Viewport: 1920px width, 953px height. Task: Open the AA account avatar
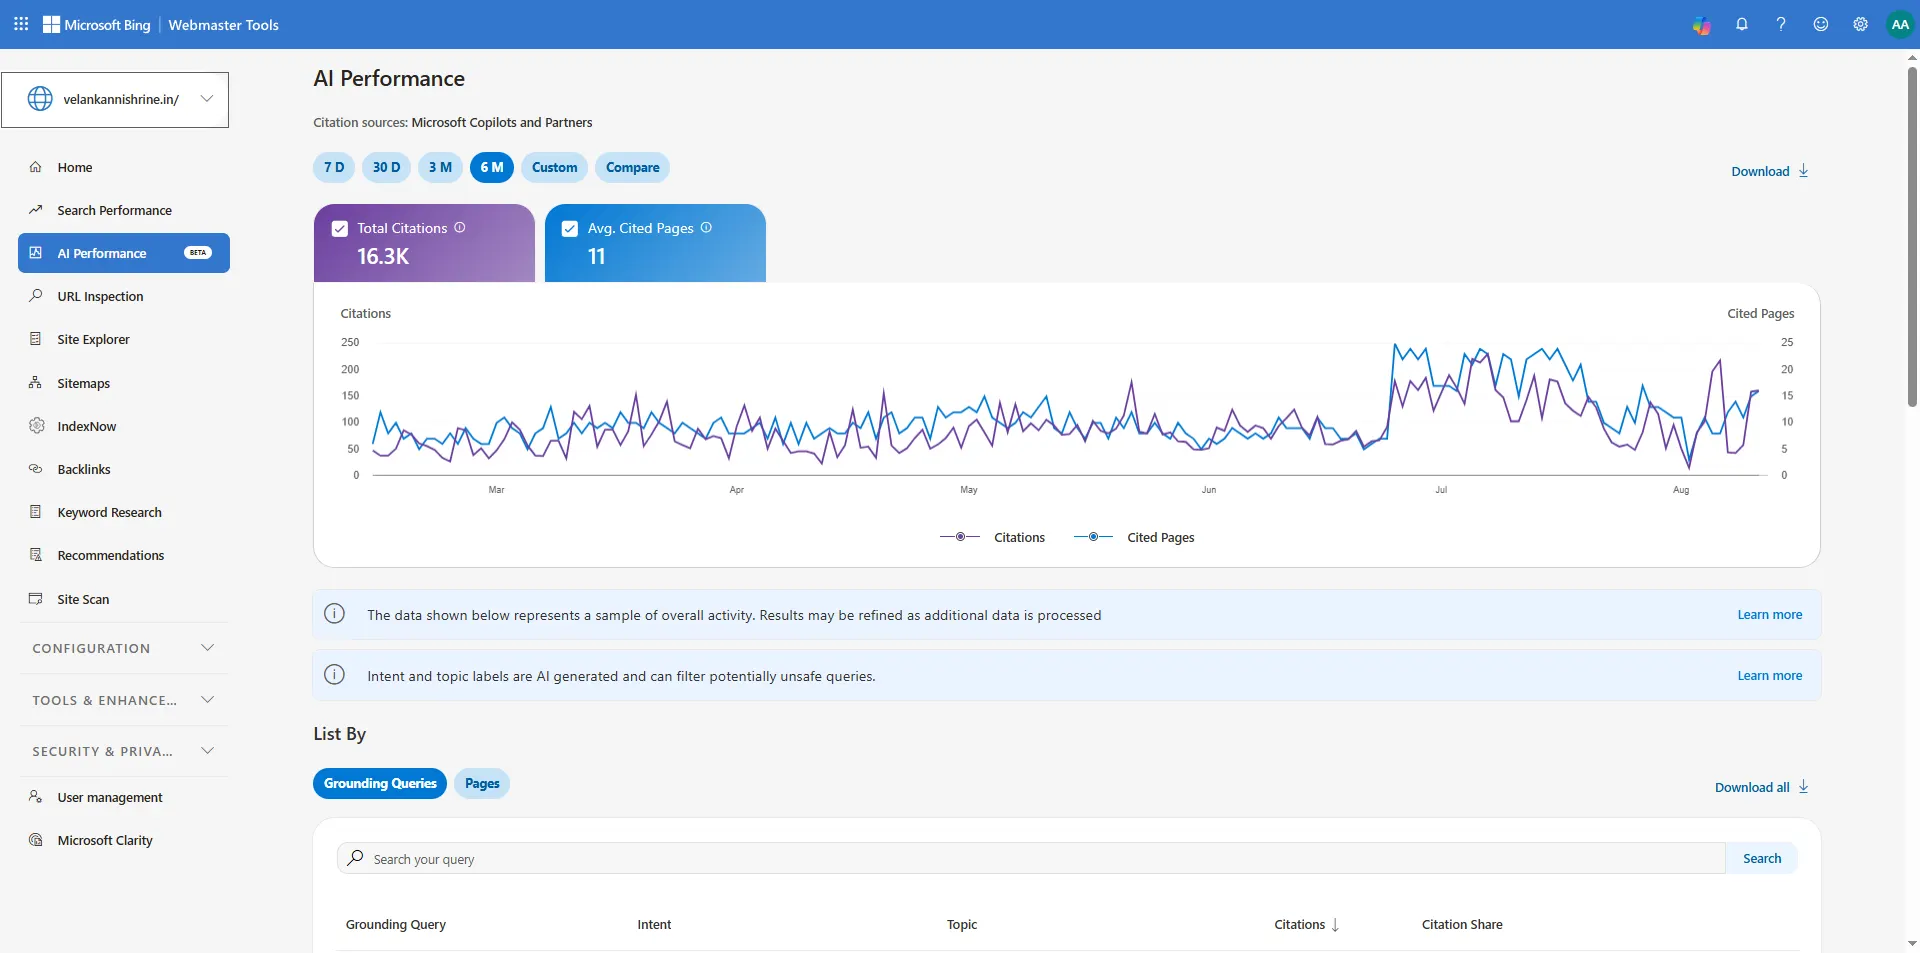(x=1900, y=25)
